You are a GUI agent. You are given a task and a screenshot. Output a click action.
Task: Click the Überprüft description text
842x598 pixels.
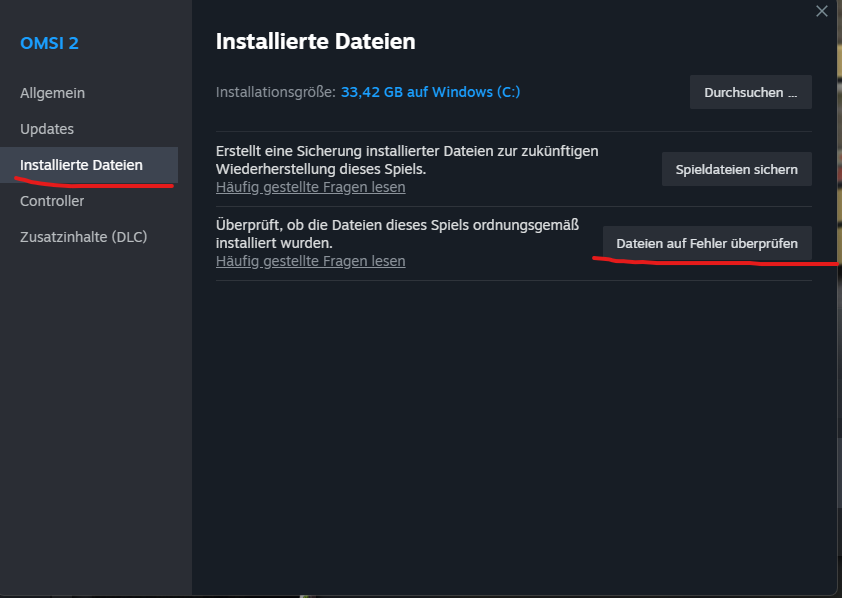click(x=397, y=234)
